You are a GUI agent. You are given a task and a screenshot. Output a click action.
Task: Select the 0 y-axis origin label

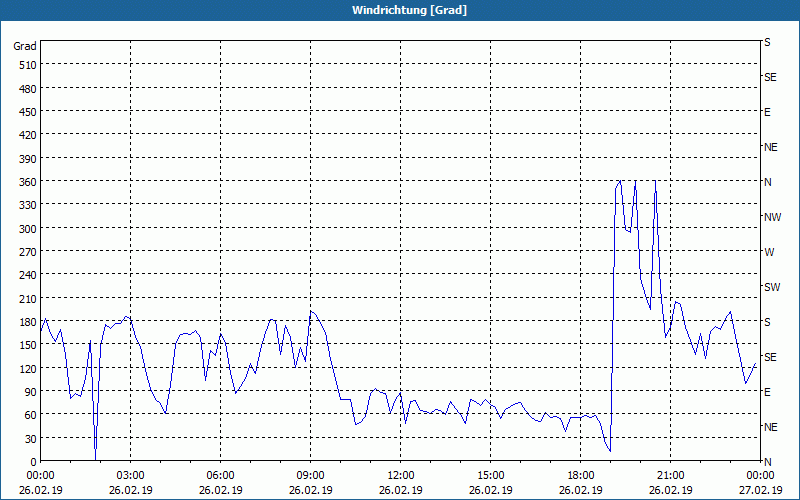pos(34,462)
